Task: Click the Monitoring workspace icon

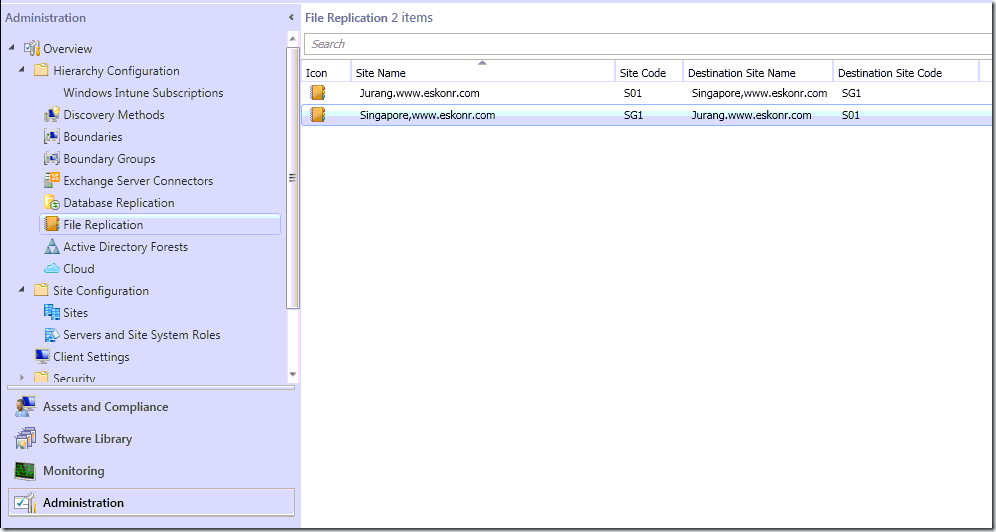Action: tap(25, 471)
